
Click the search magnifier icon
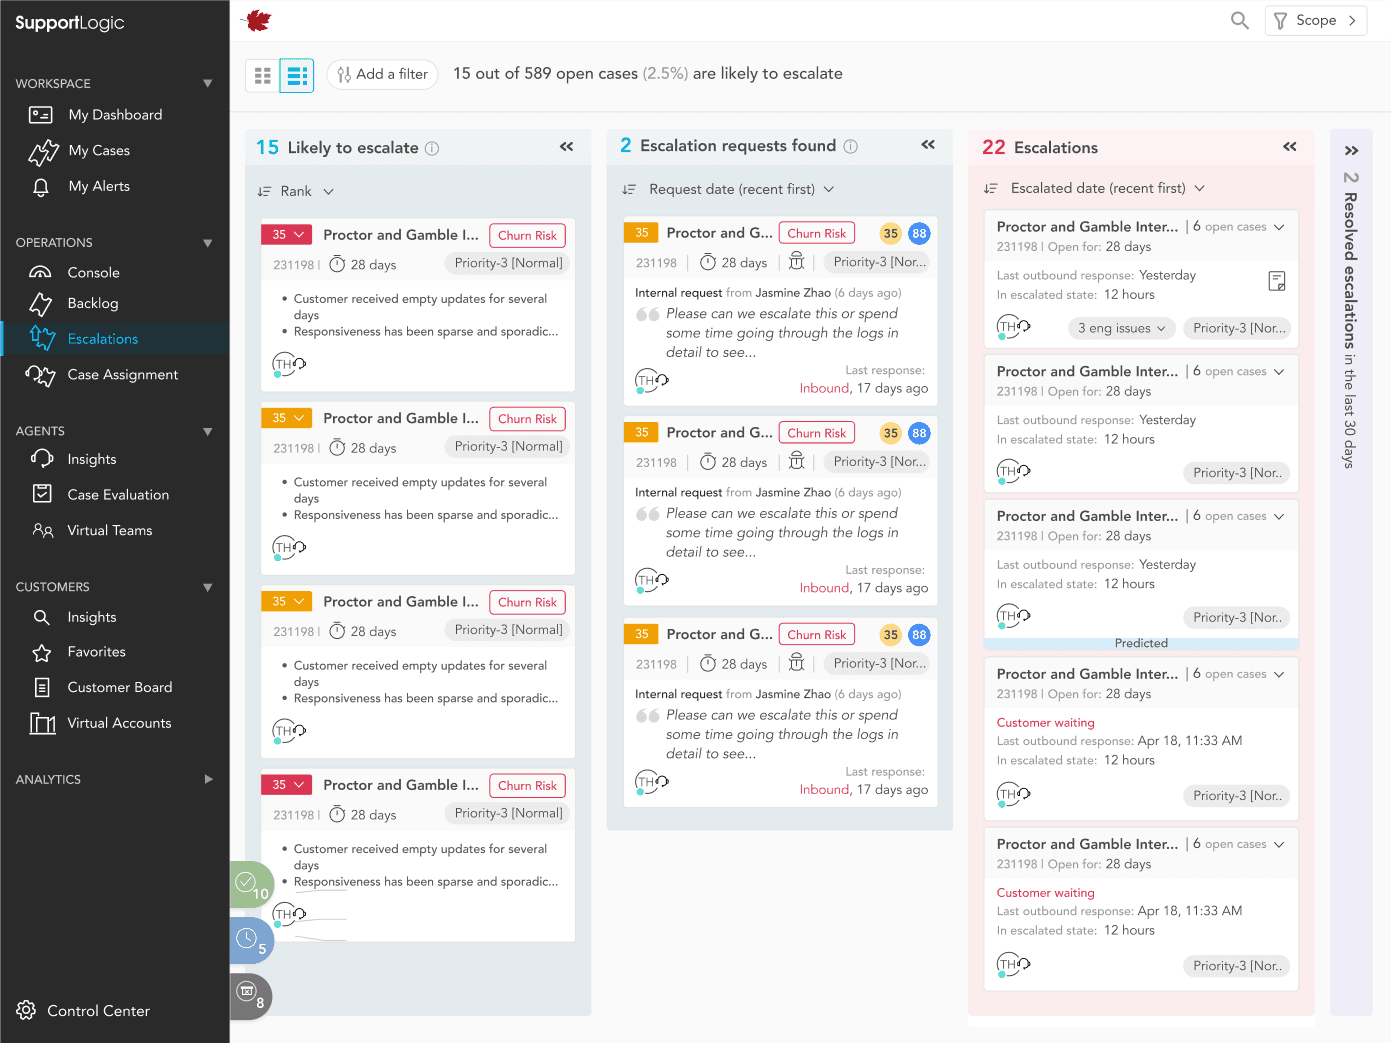pos(1239,21)
